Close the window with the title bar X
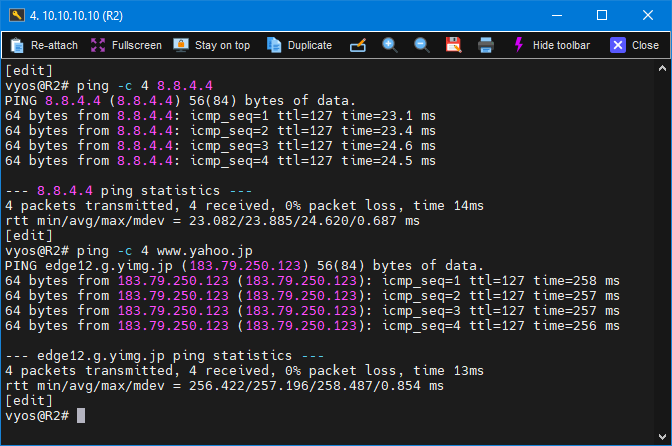 [x=648, y=15]
